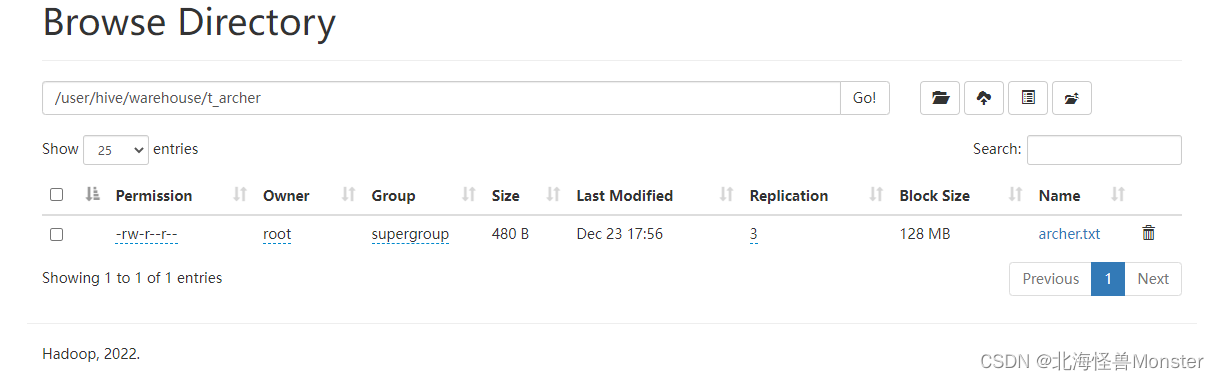Delete archer.txt using the trash icon
Viewport: 1219px width, 380px height.
click(x=1148, y=233)
